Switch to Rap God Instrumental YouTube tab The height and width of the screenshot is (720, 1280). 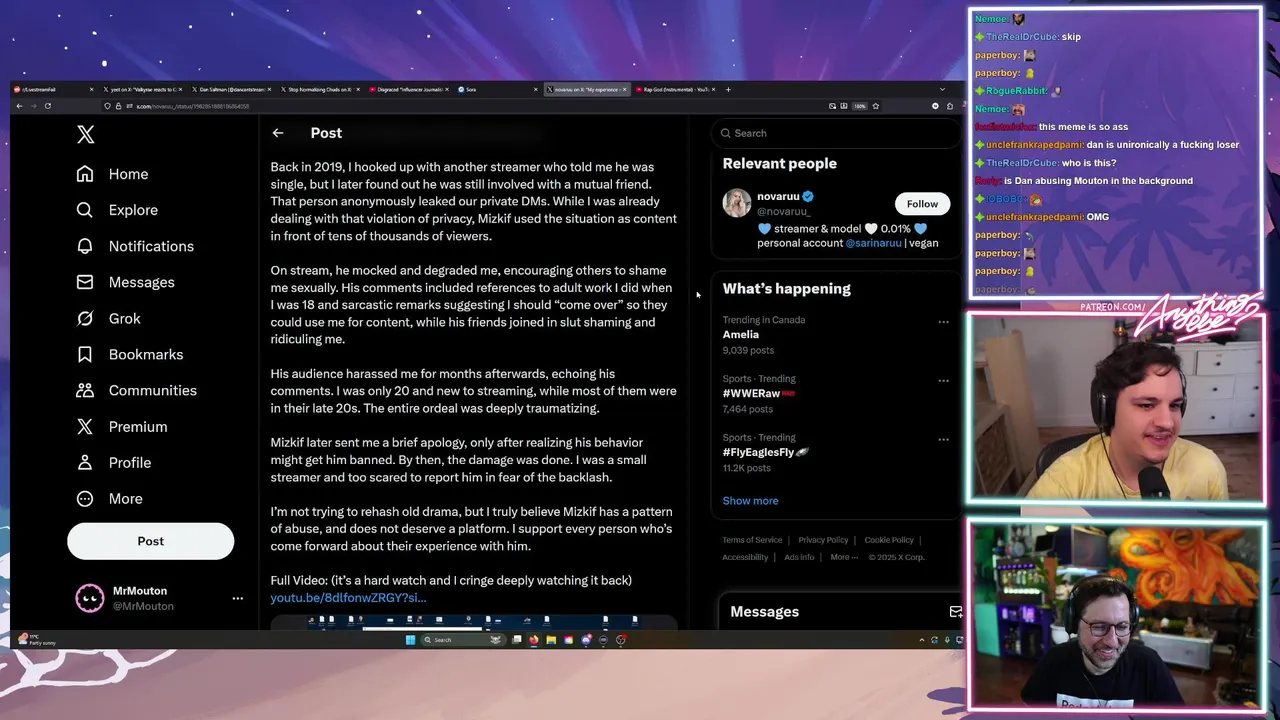675,89
